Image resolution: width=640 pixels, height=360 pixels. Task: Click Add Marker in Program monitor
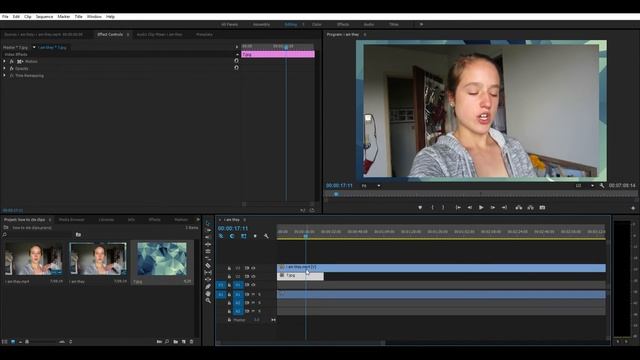(x=420, y=208)
